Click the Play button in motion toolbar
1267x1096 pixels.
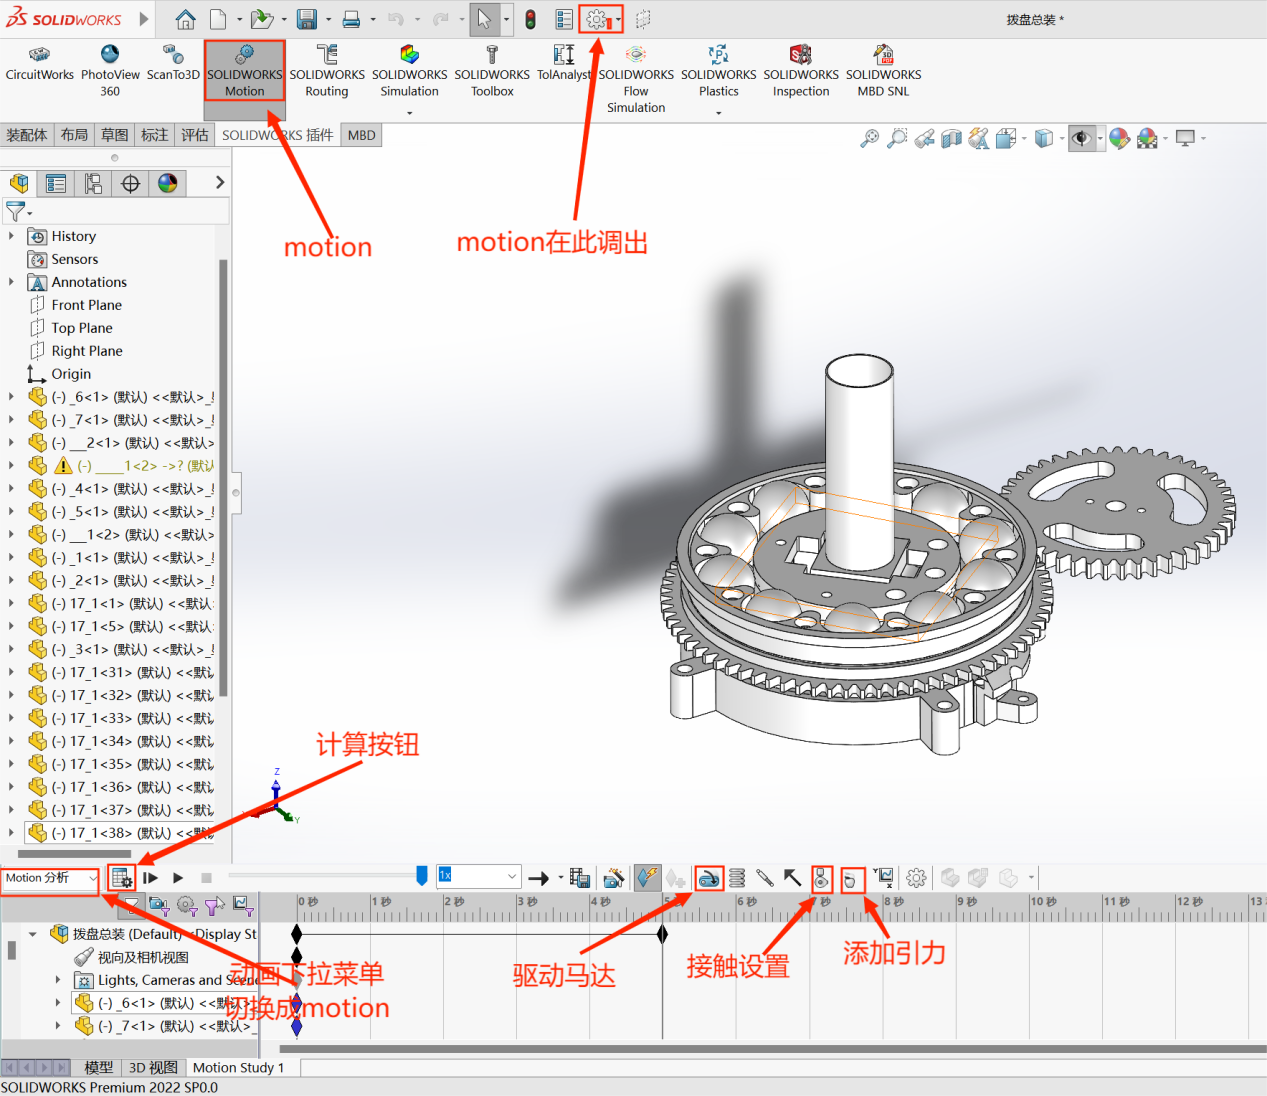pos(178,878)
